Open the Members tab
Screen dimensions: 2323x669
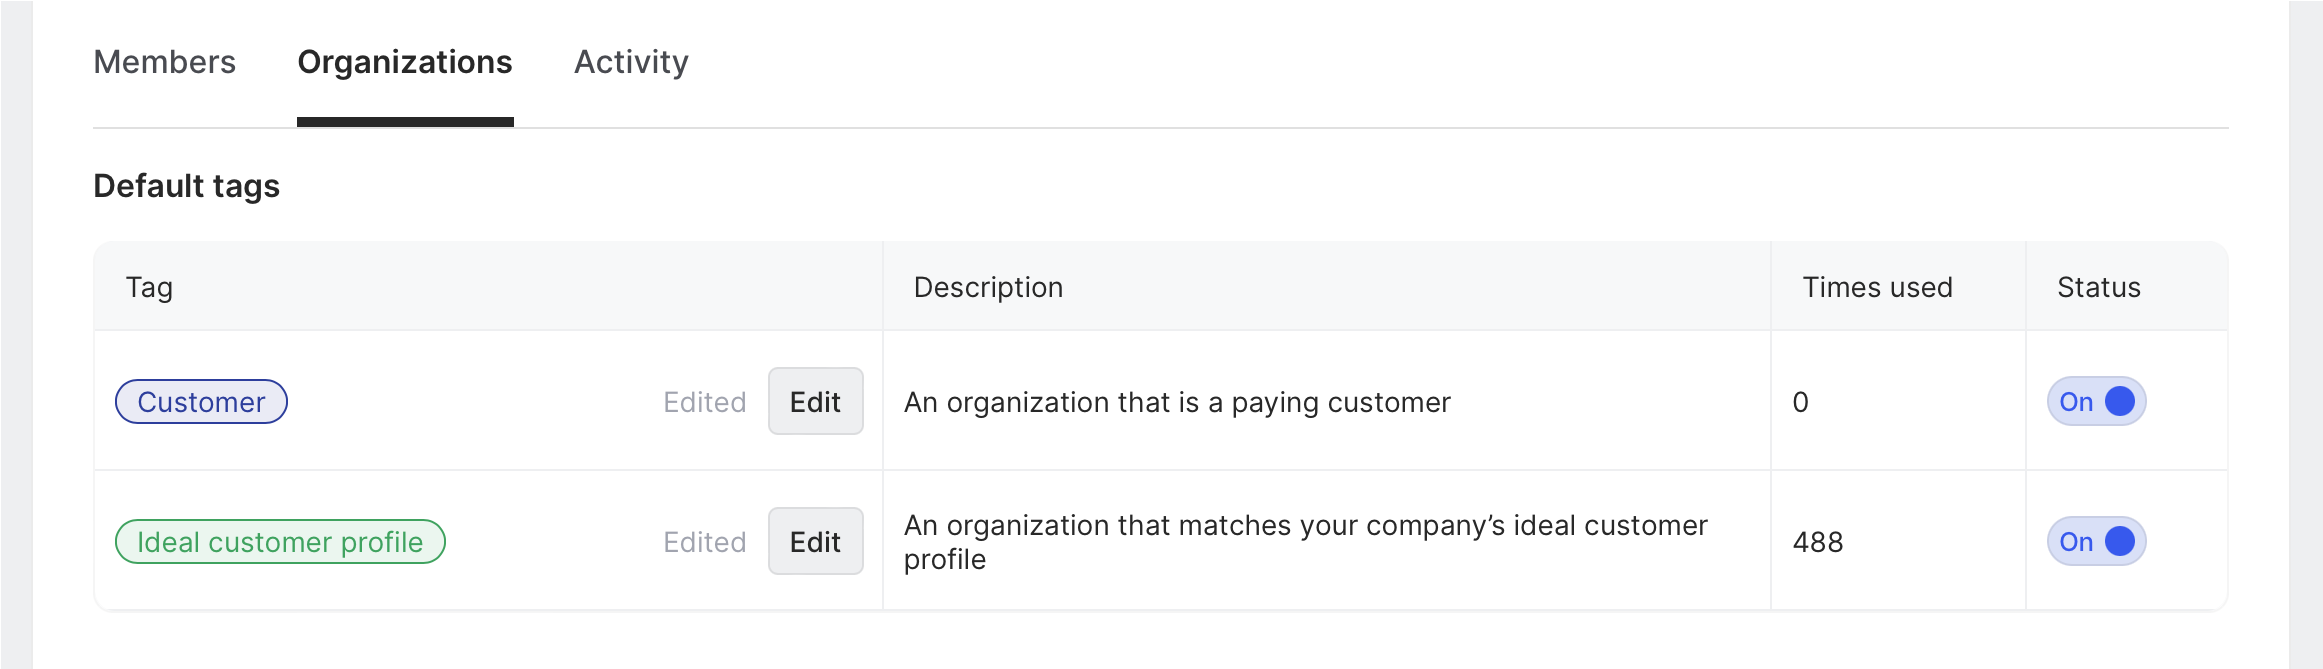tap(165, 62)
